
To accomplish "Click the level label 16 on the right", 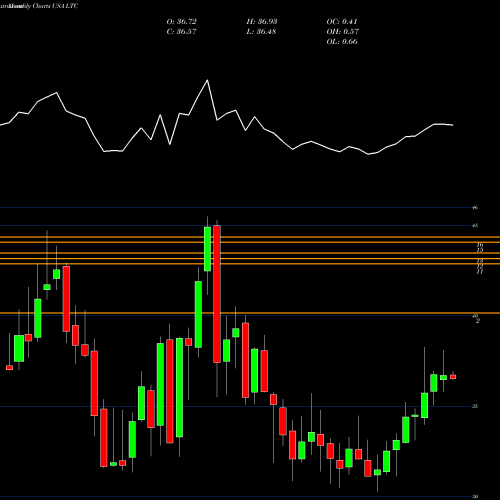I will (480, 245).
